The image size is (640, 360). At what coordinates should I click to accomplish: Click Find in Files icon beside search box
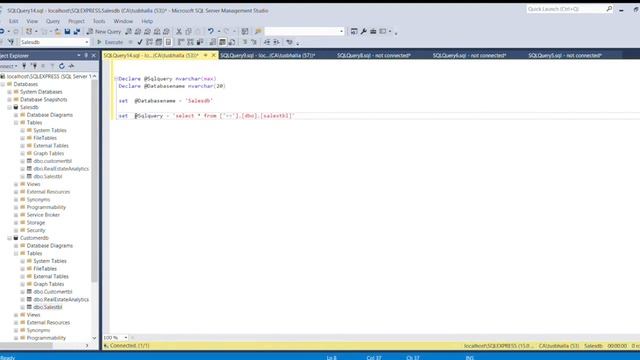[258, 31]
